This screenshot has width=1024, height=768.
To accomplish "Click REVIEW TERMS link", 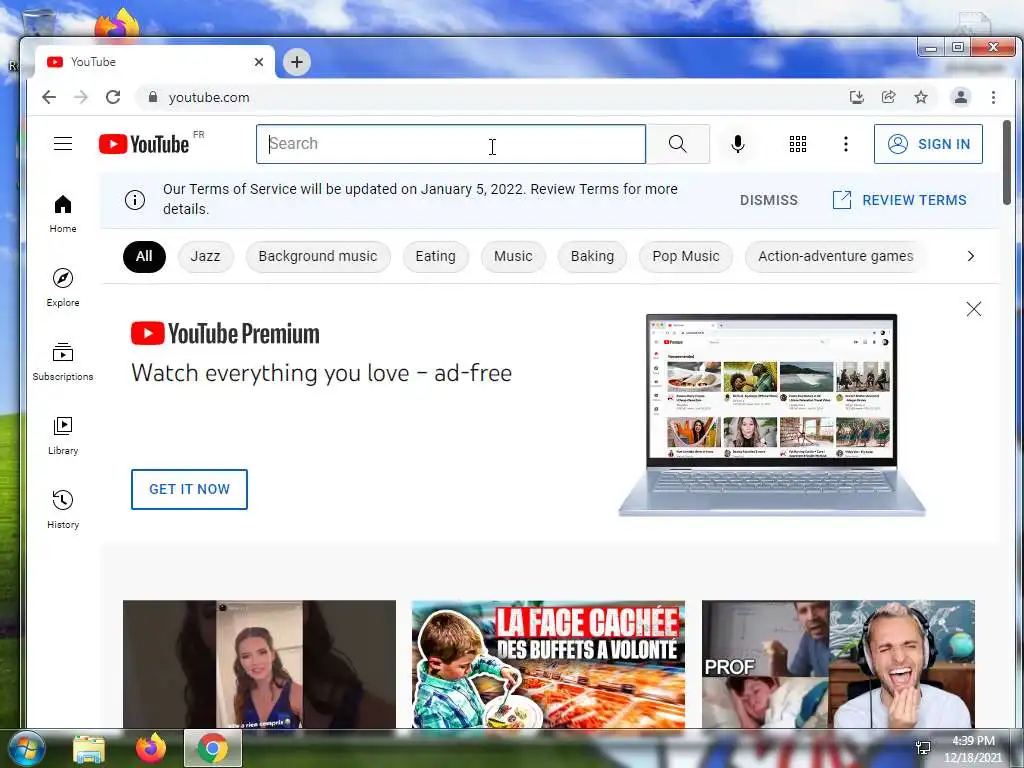I will click(x=899, y=200).
